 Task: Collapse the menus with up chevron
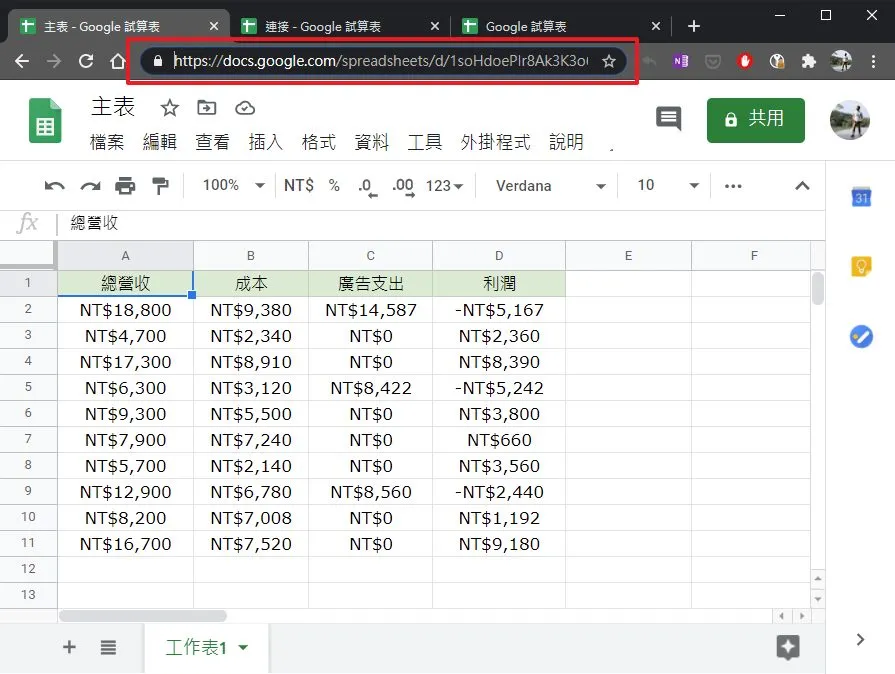coord(802,185)
